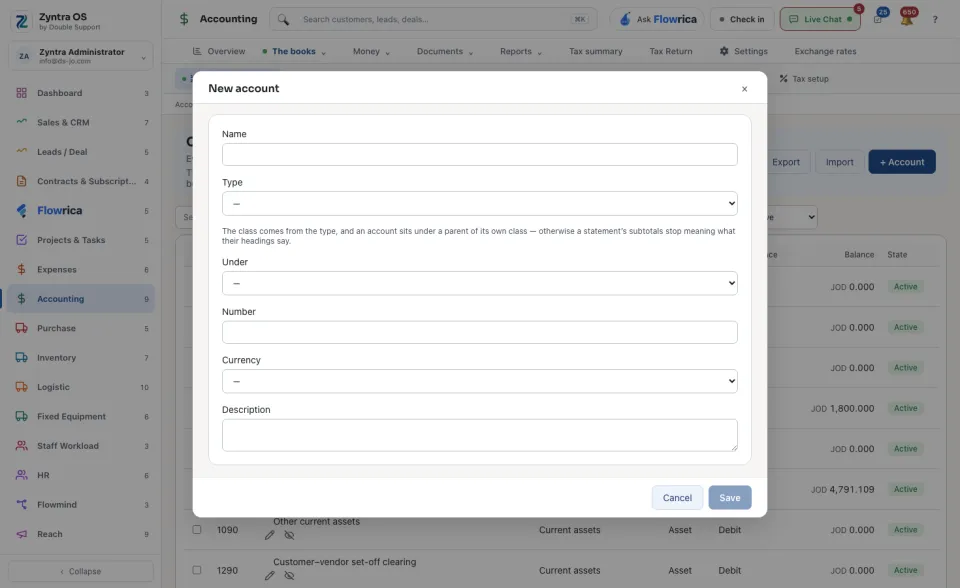Open Logistic sidebar icon
960x588 pixels.
(21, 387)
